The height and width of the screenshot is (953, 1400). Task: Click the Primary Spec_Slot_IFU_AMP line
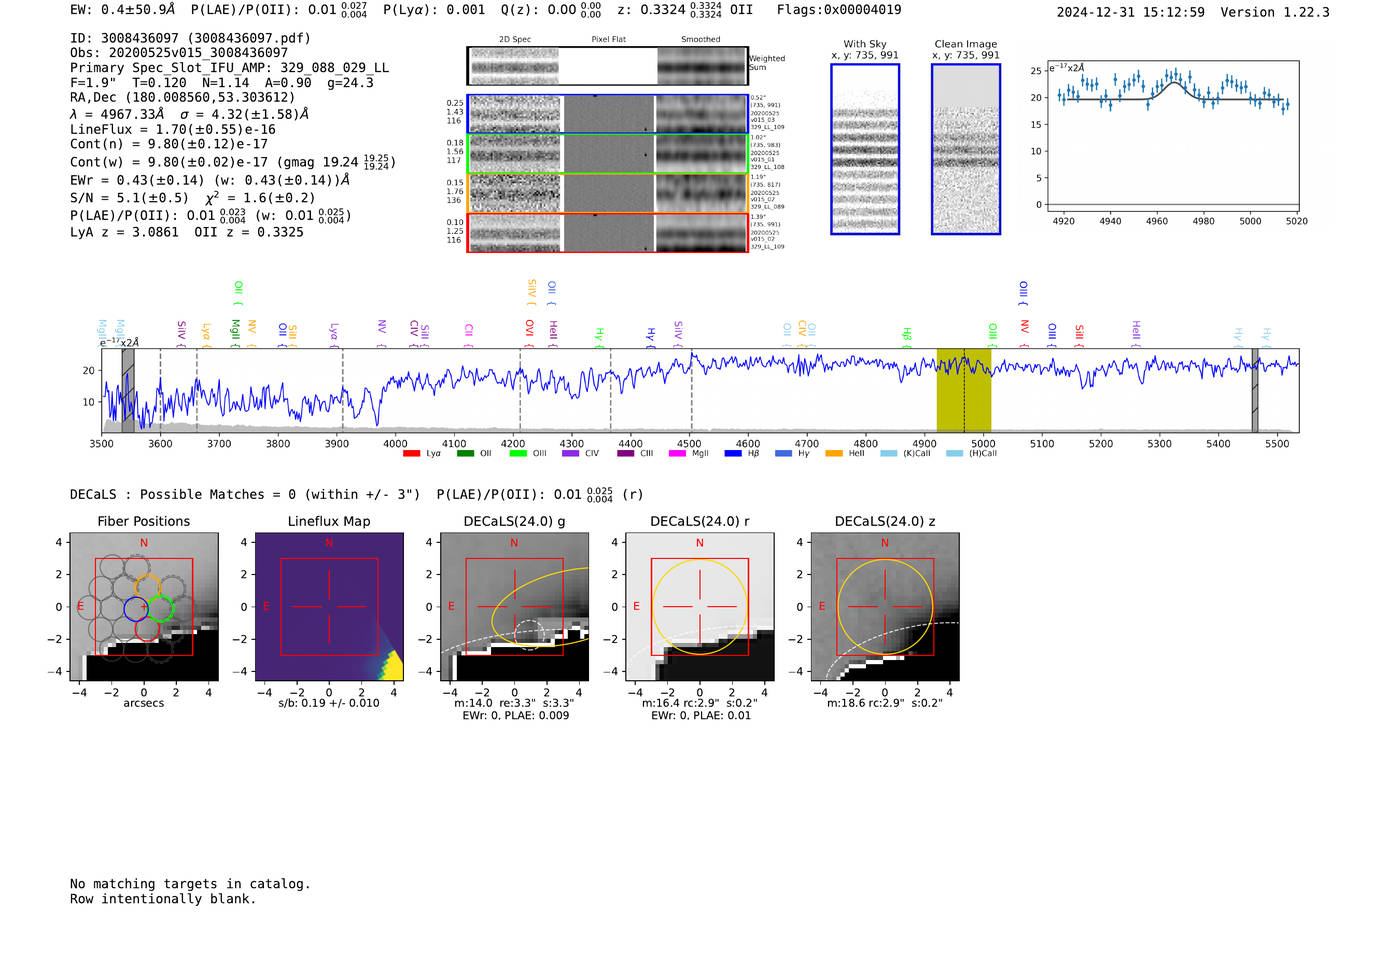point(229,68)
